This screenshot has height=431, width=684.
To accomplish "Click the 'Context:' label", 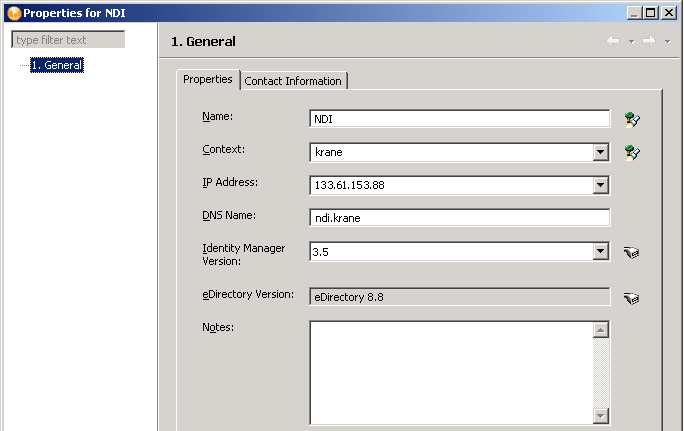I will coord(223,149).
